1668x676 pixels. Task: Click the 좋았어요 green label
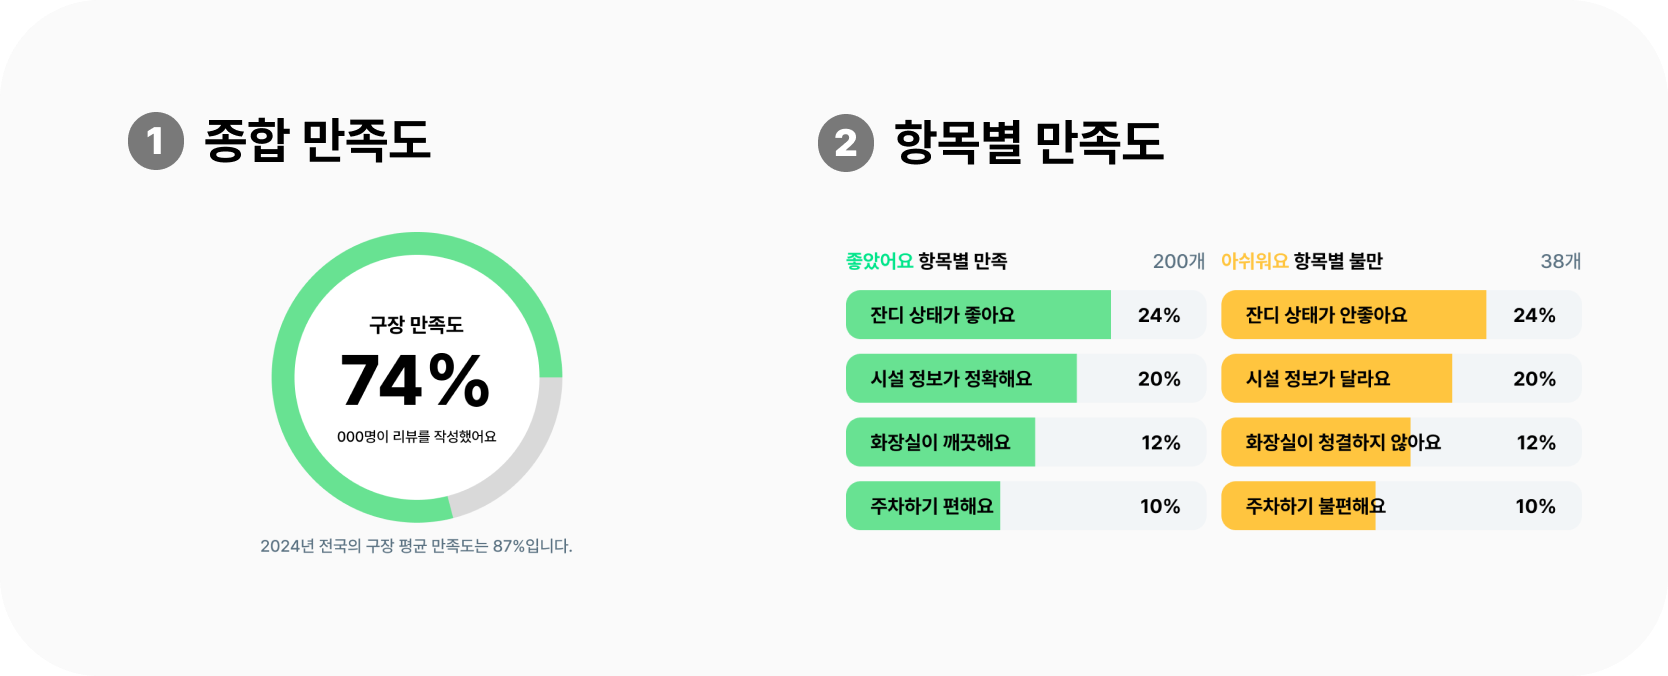(x=880, y=261)
